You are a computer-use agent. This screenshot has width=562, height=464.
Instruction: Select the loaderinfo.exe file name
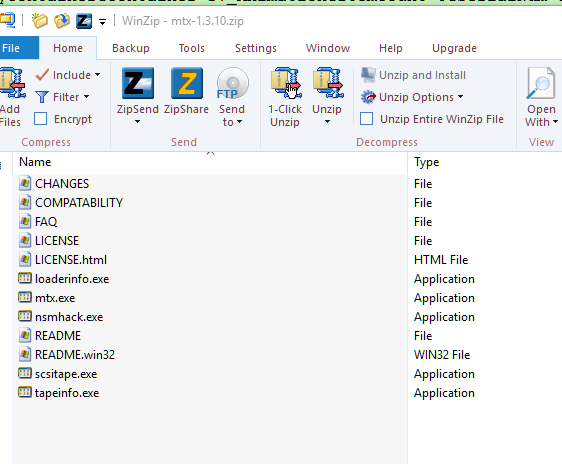click(72, 279)
